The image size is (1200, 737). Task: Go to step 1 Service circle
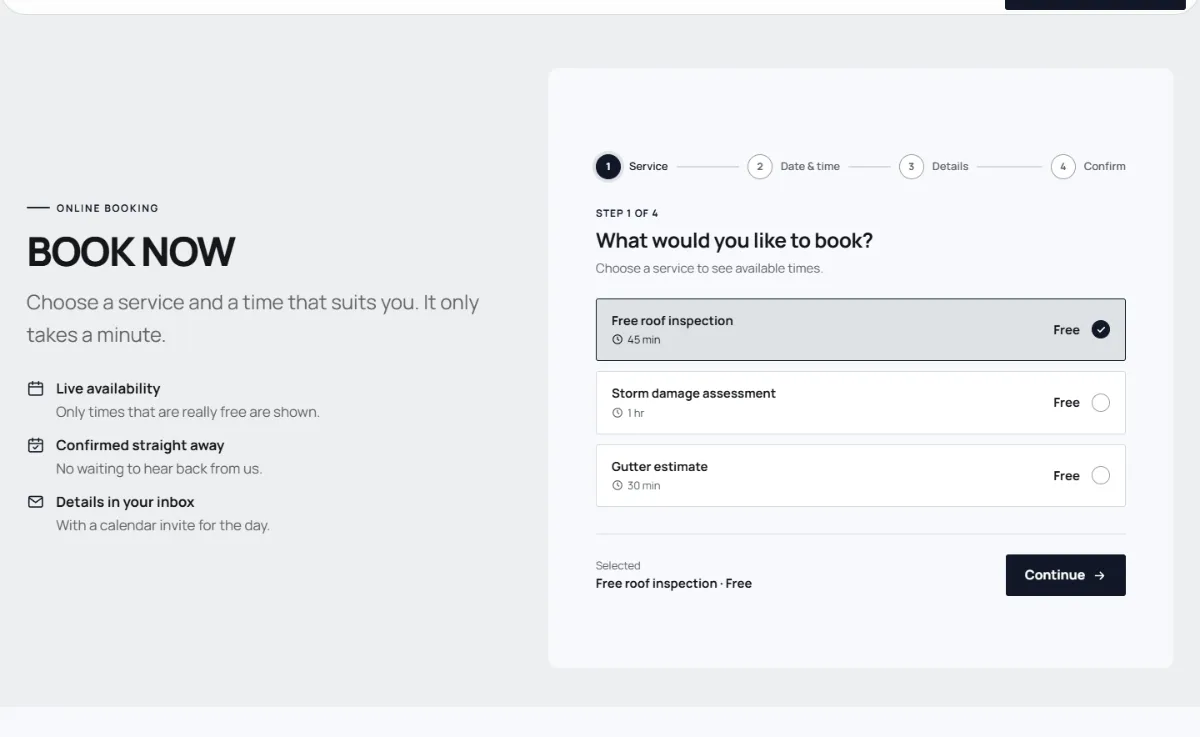click(608, 167)
